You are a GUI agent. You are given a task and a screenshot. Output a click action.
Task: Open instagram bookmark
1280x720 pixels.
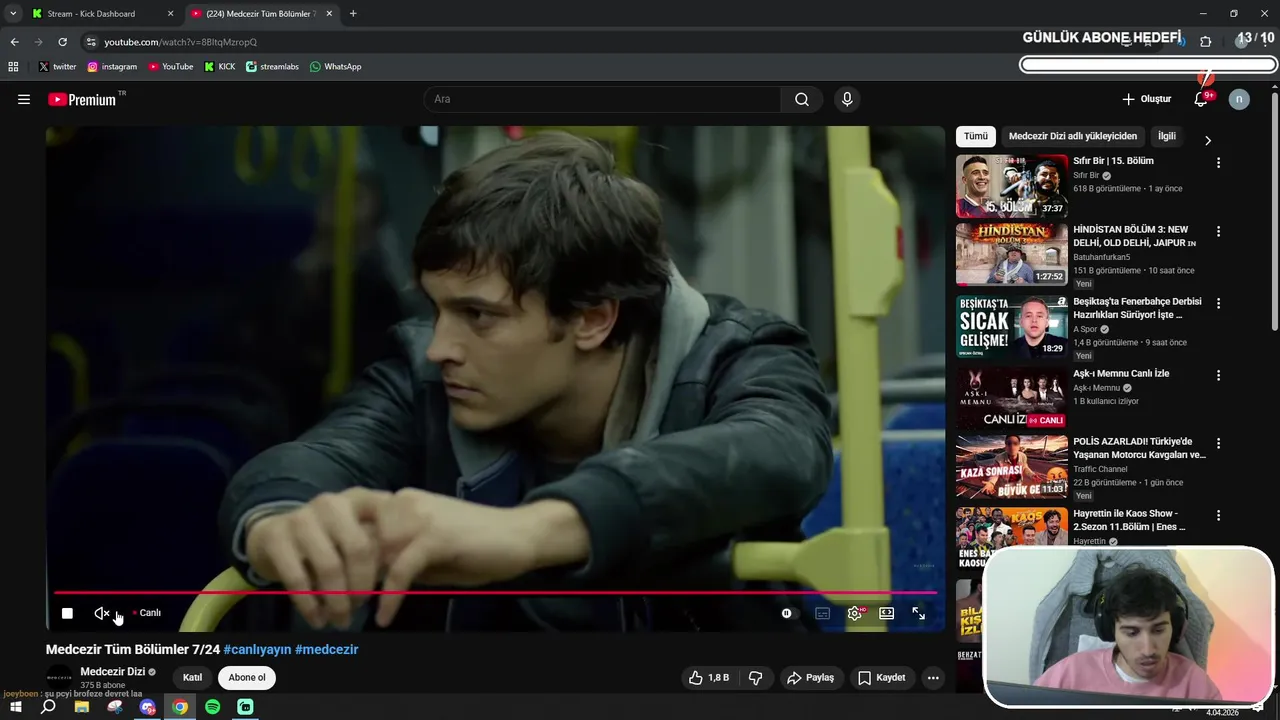coord(112,67)
